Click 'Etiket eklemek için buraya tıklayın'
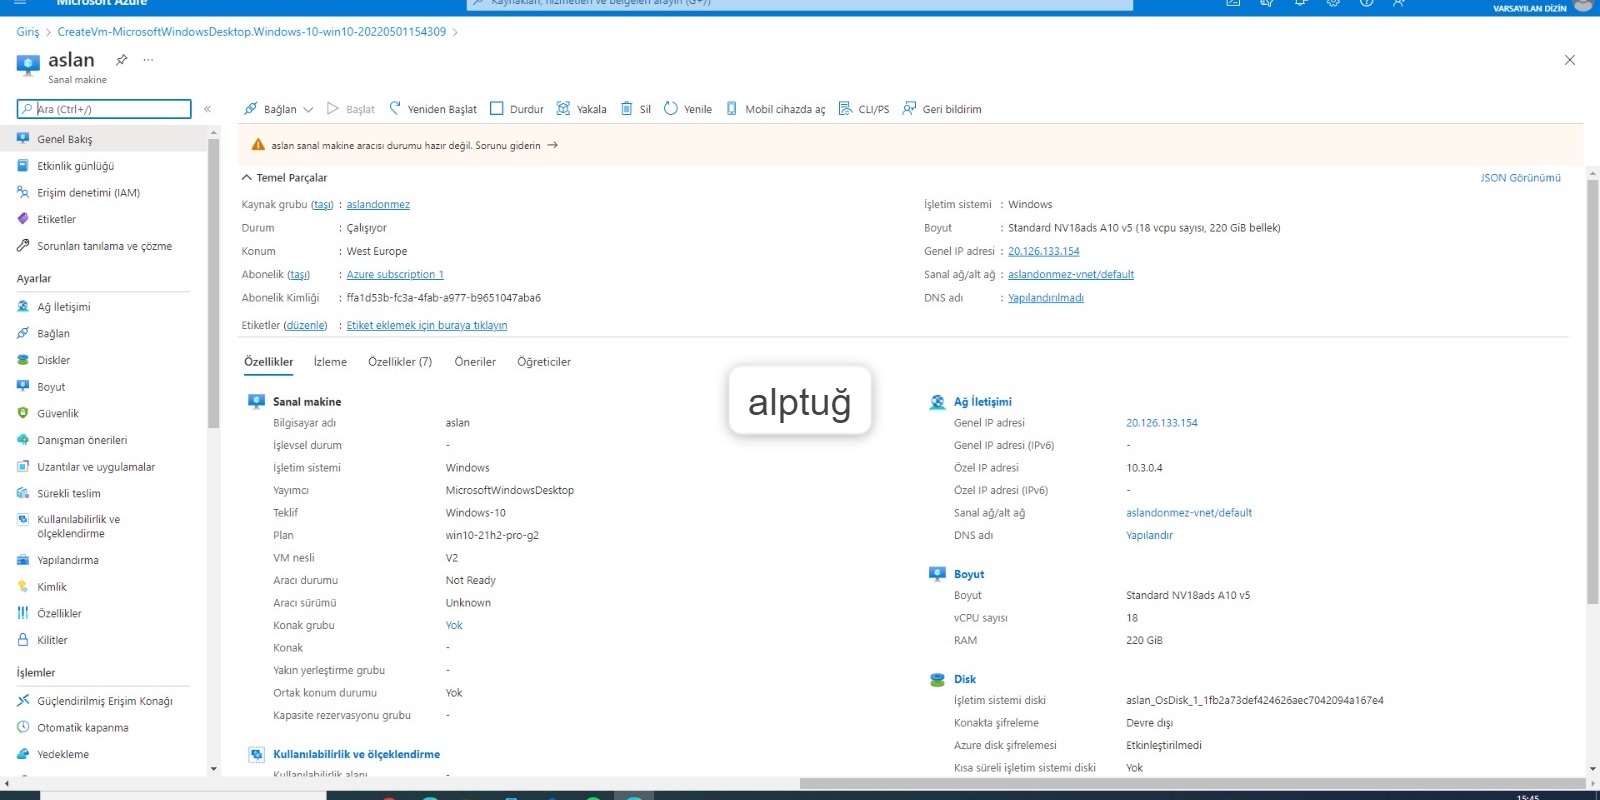This screenshot has width=1600, height=800. click(427, 326)
